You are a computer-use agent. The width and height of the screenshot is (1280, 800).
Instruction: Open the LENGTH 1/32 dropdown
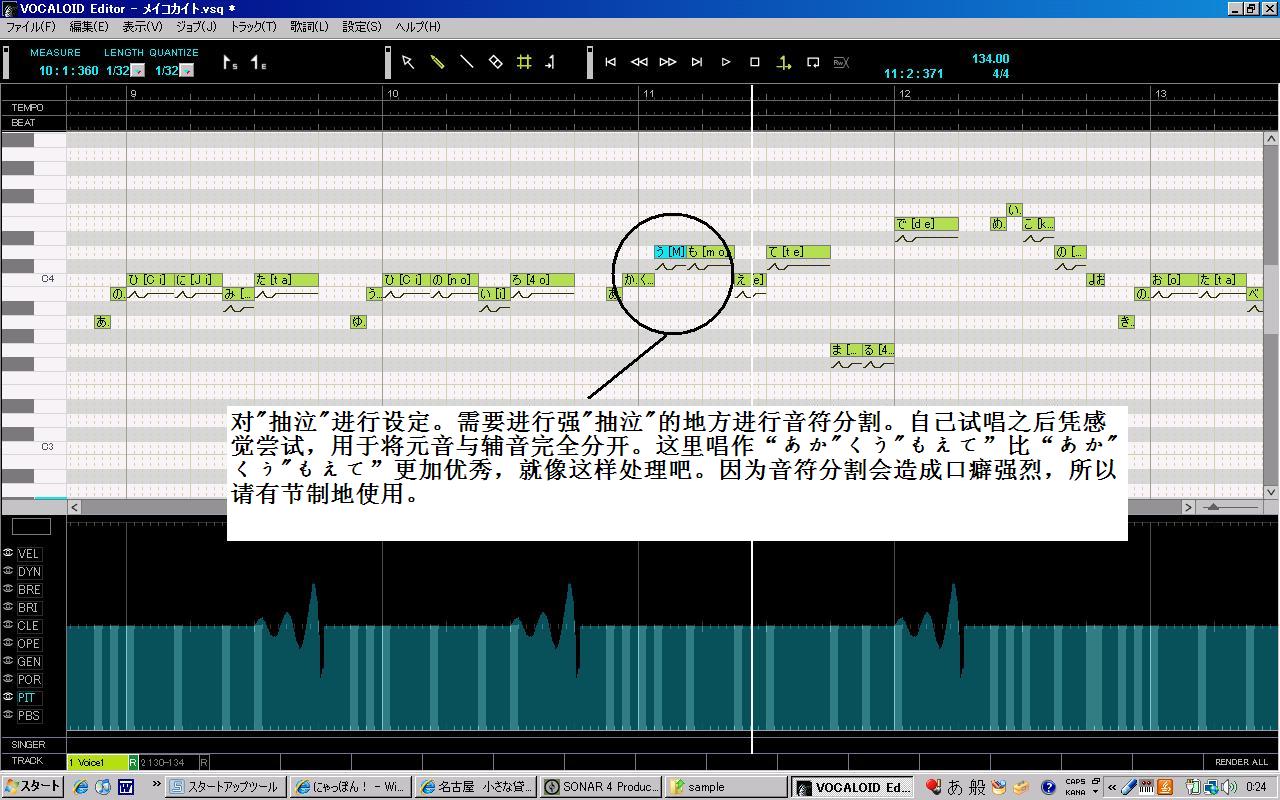point(138,71)
